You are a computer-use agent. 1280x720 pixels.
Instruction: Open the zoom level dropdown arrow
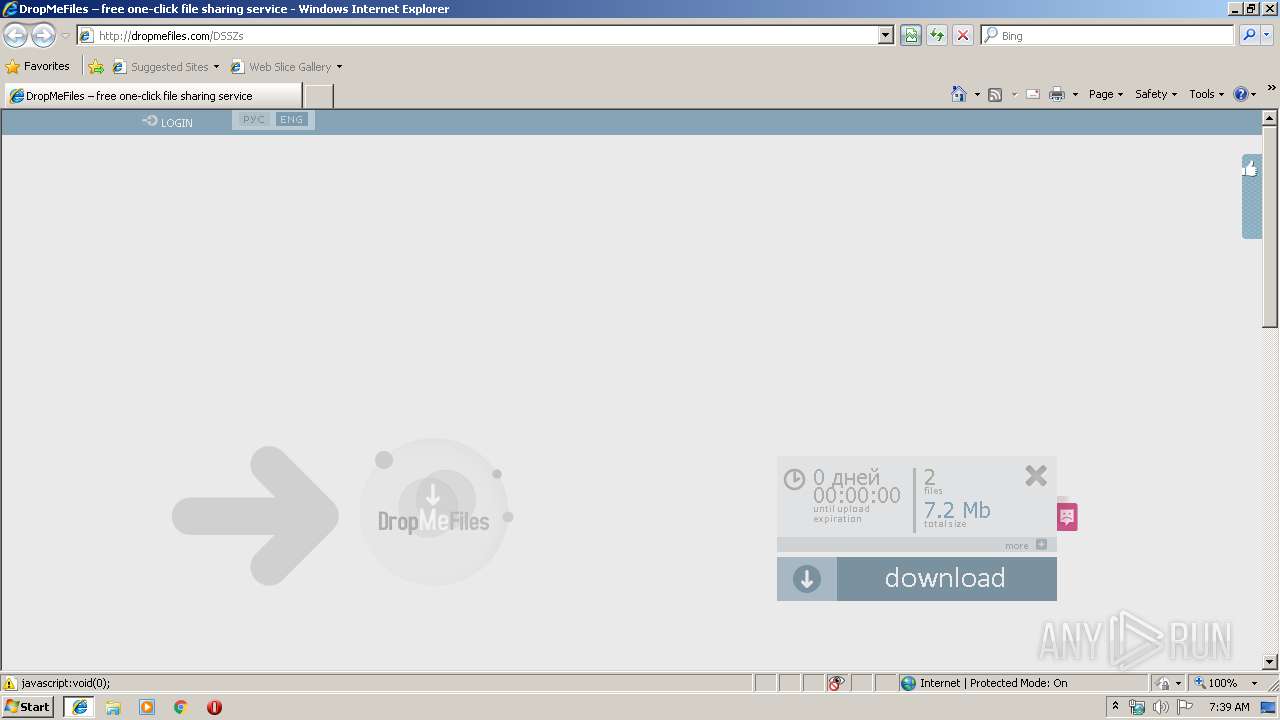click(x=1254, y=683)
